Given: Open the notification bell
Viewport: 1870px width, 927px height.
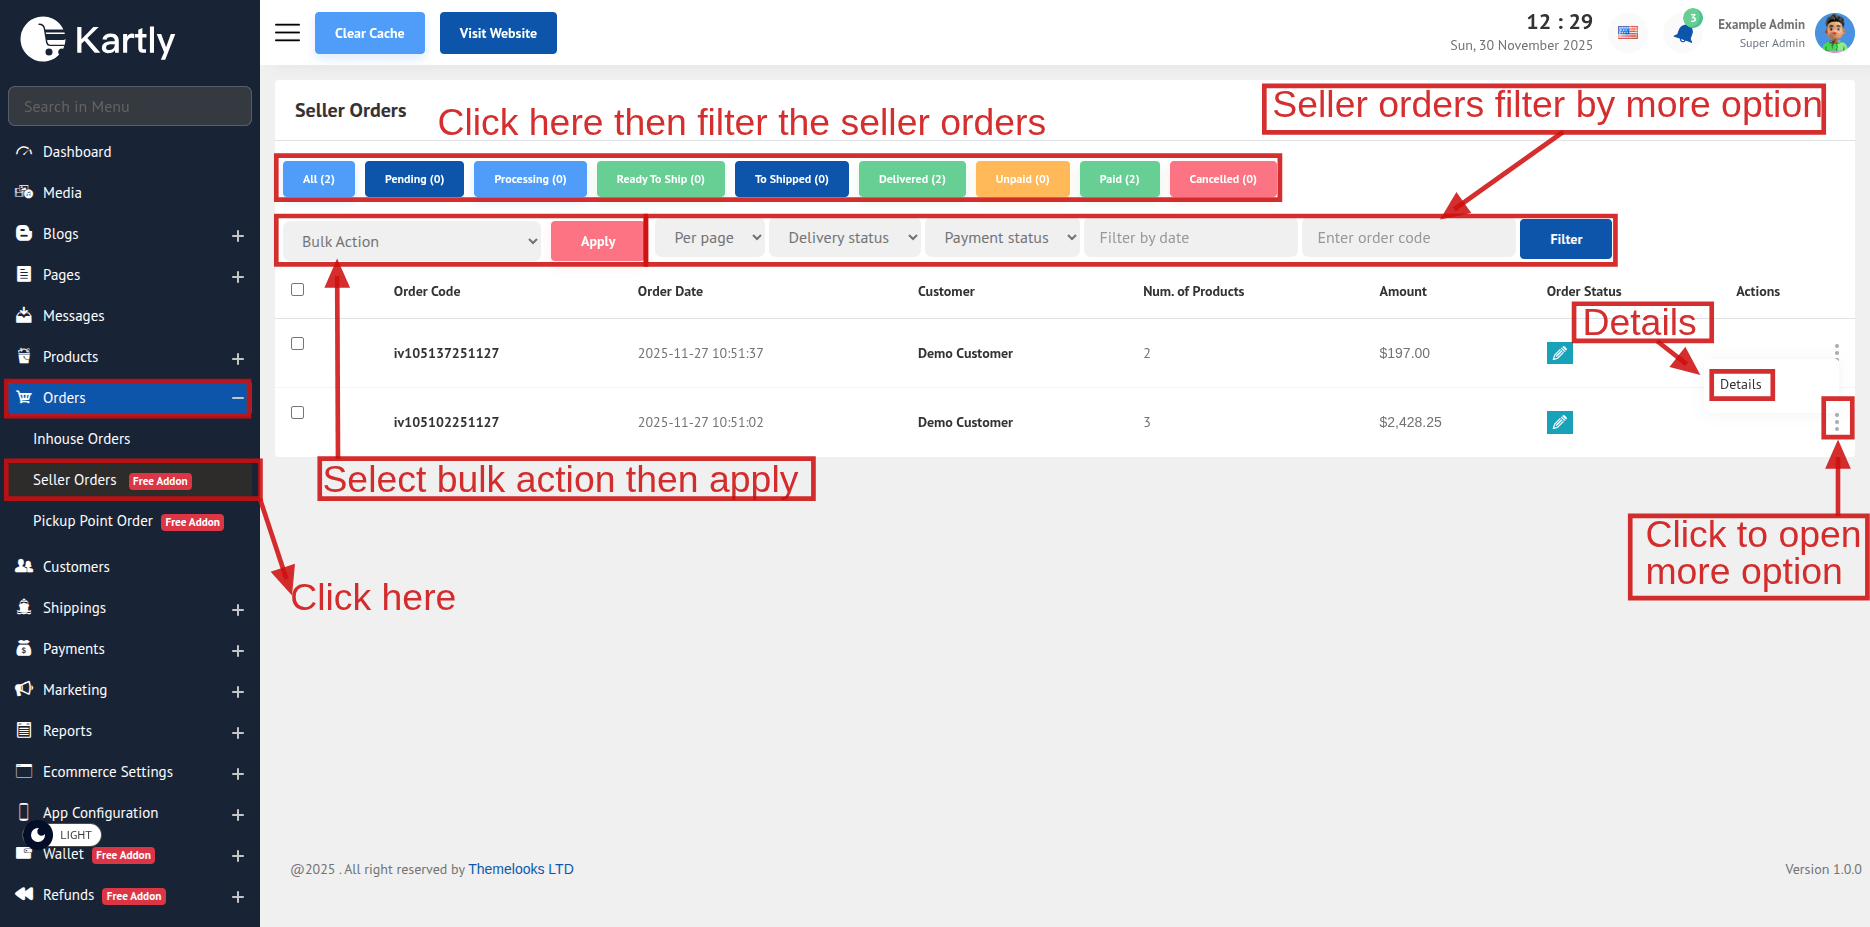Looking at the screenshot, I should click(x=1684, y=34).
